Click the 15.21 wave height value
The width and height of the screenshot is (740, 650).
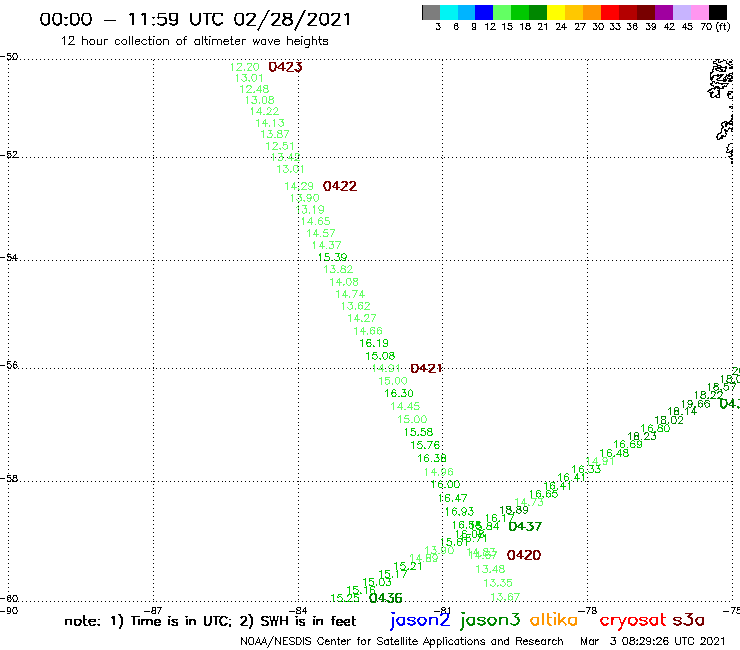click(408, 566)
